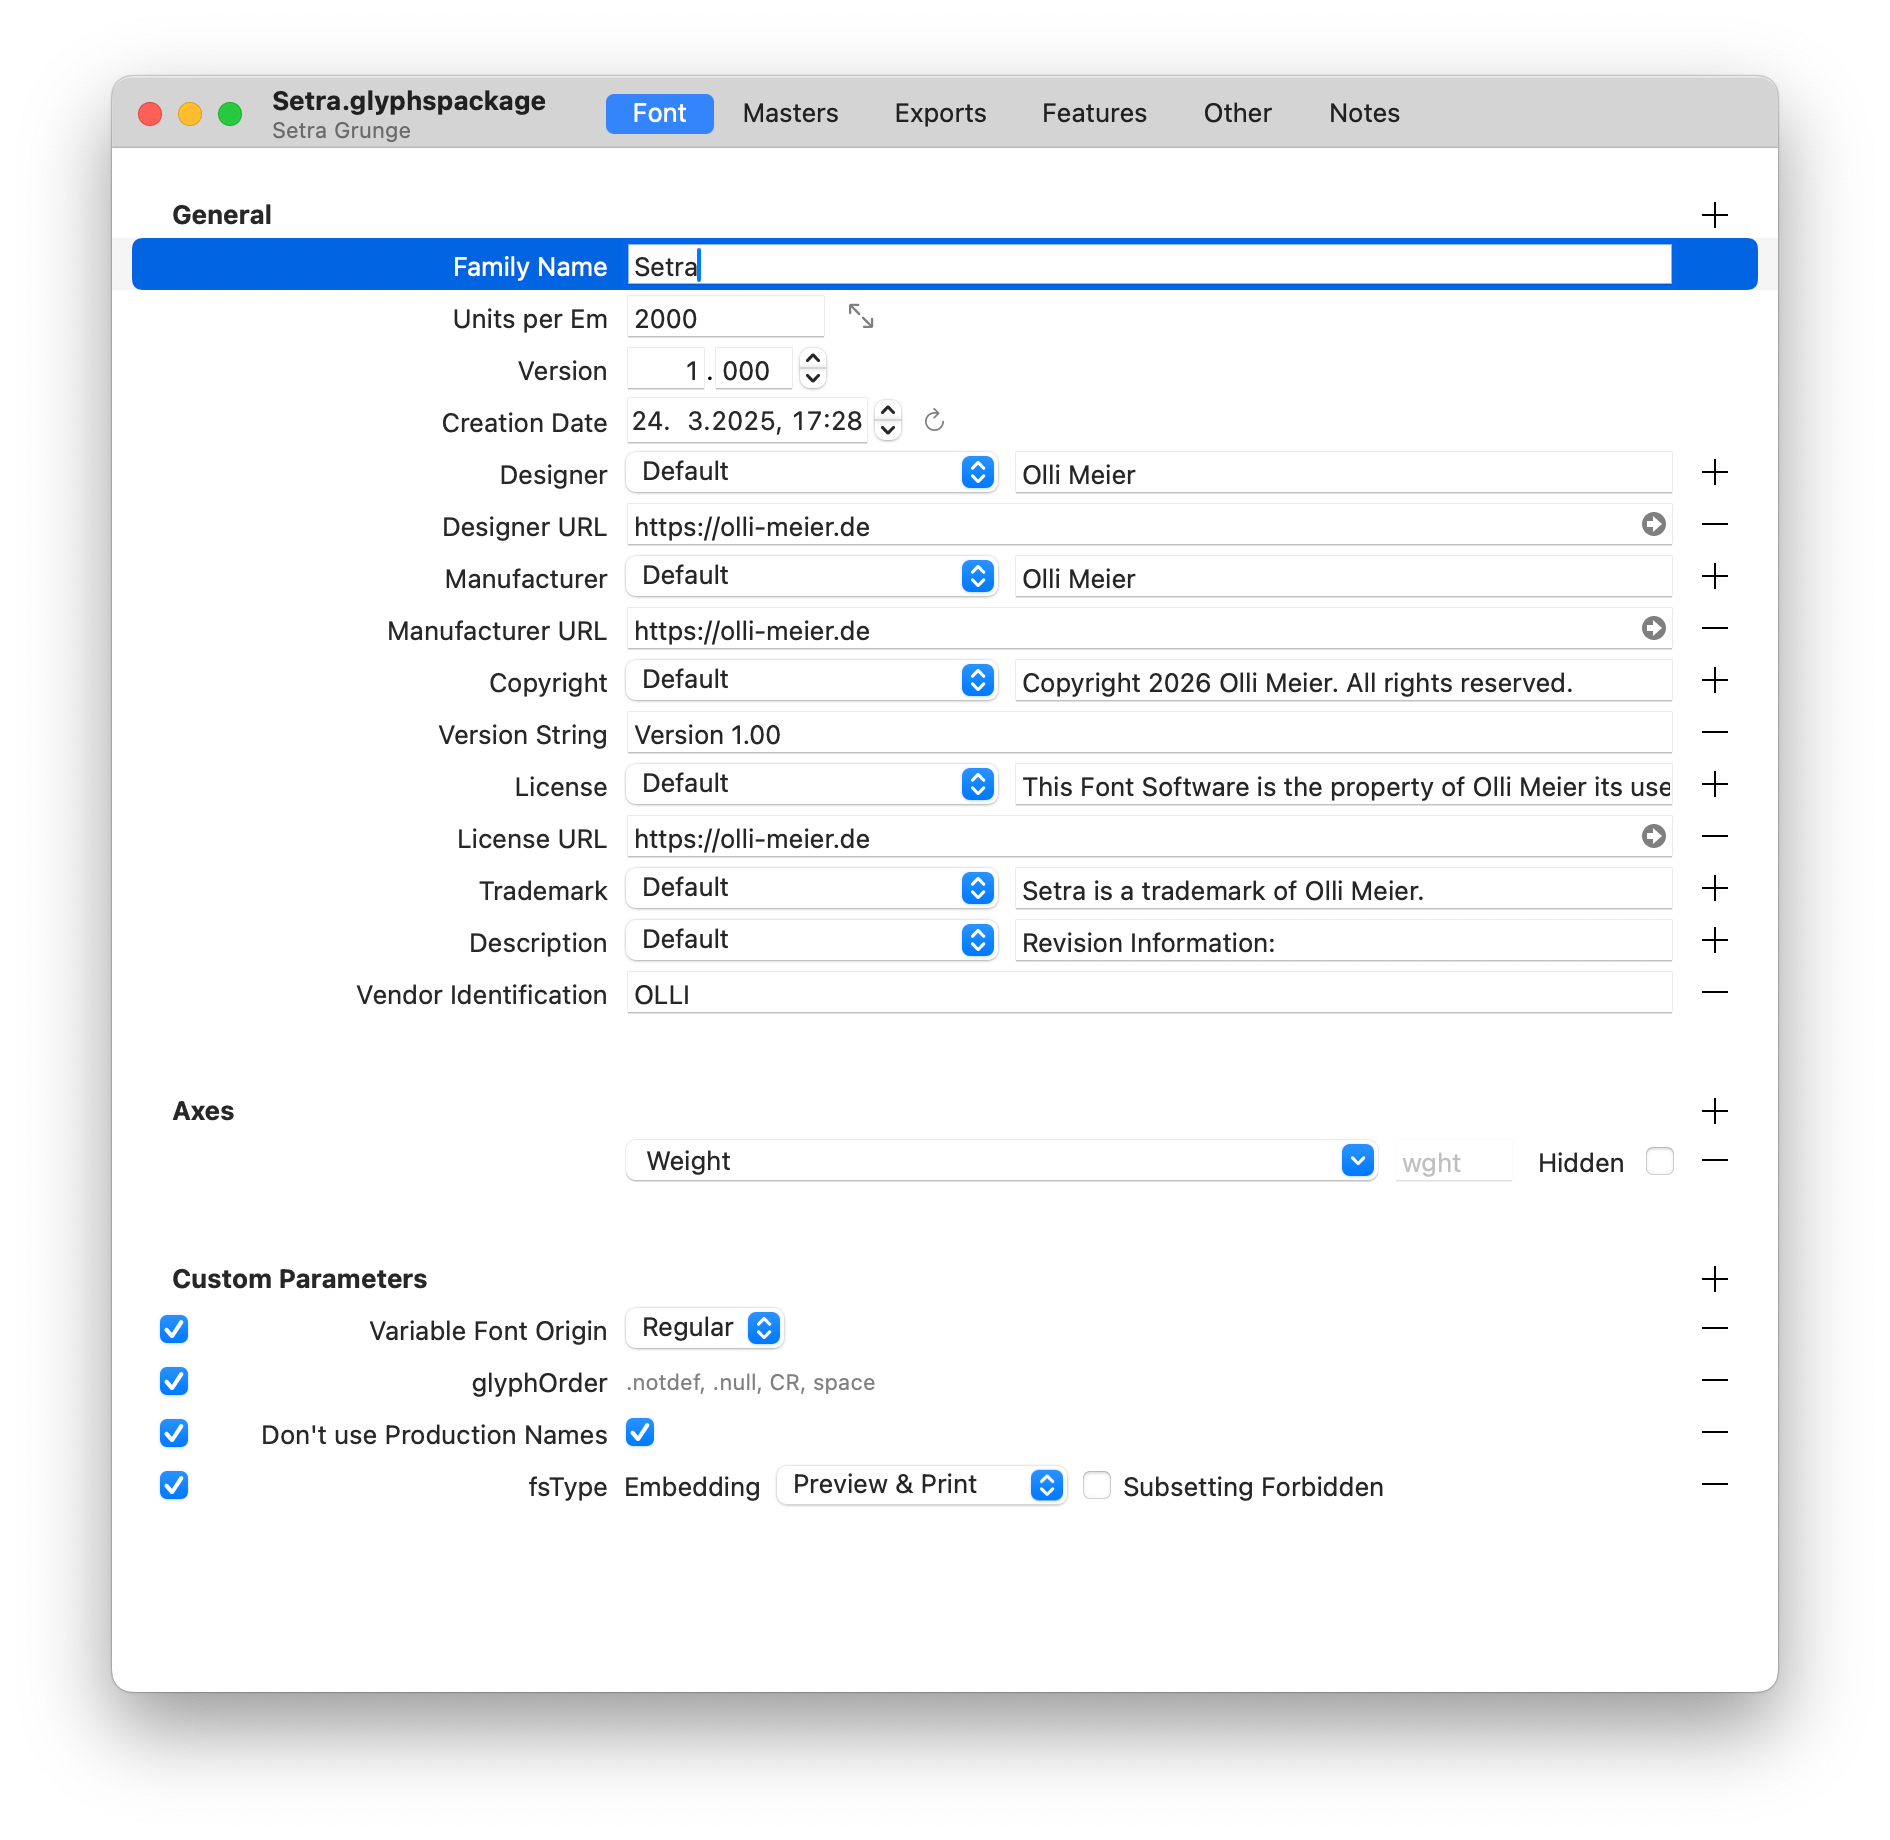Remove the Vendor Identification row

pyautogui.click(x=1714, y=993)
